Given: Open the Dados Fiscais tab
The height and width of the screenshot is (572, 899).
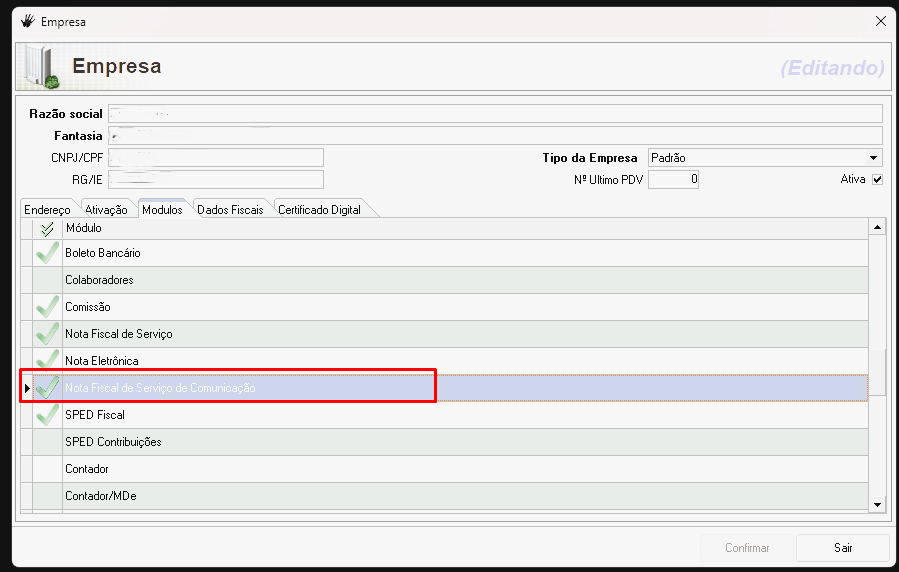Looking at the screenshot, I should 230,210.
